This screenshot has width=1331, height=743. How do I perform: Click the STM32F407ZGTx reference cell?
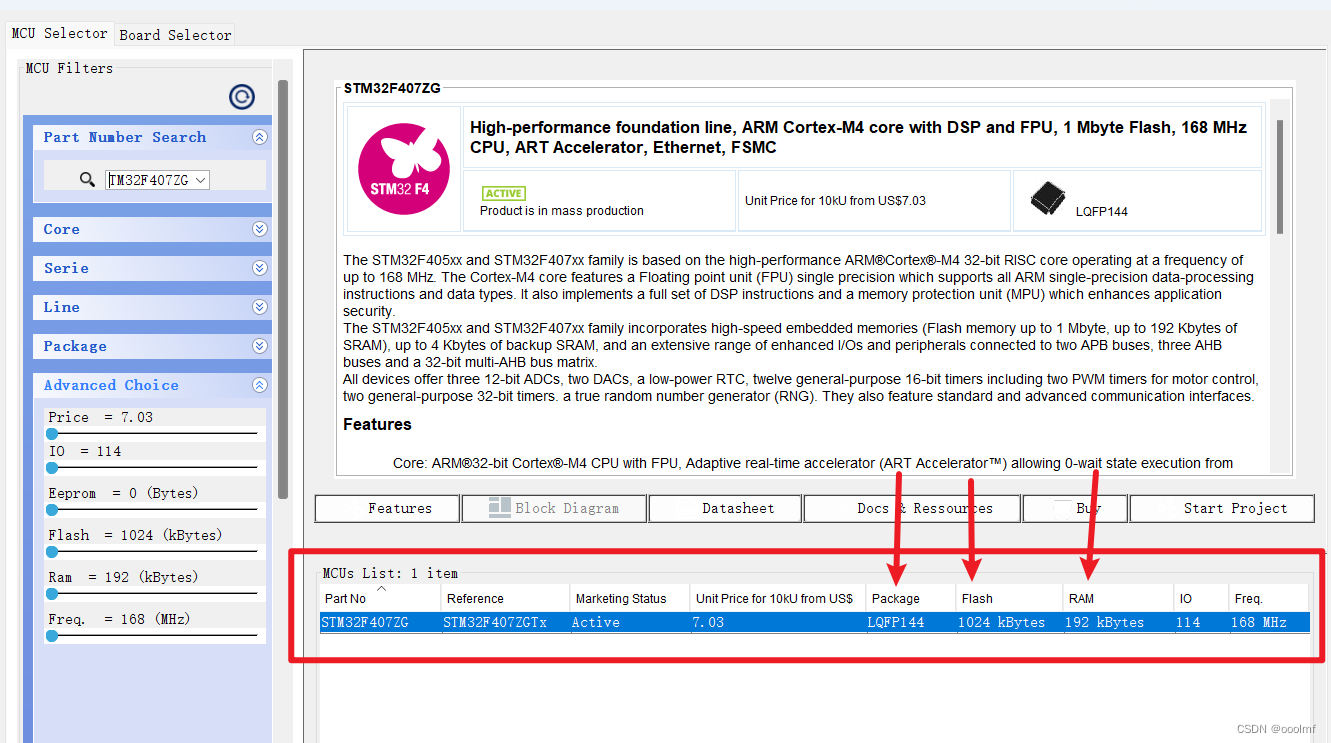[505, 622]
